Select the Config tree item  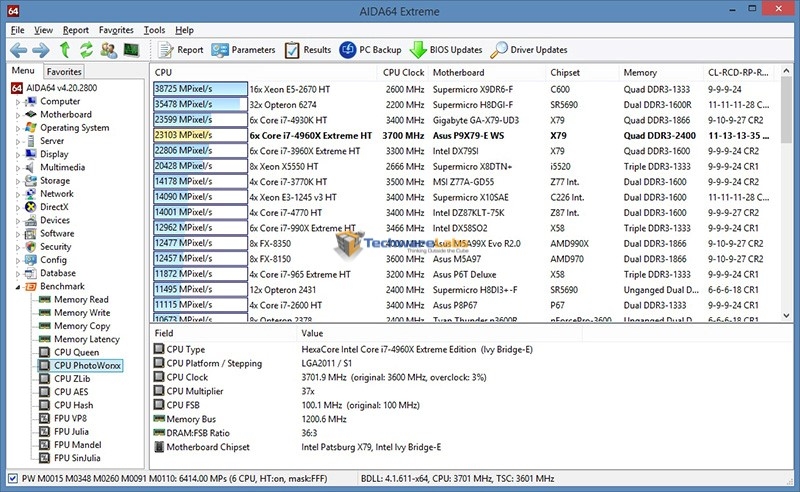click(53, 260)
